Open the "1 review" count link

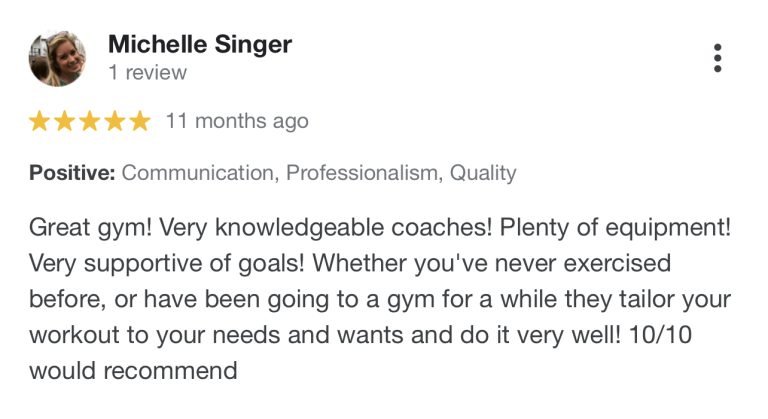(147, 73)
